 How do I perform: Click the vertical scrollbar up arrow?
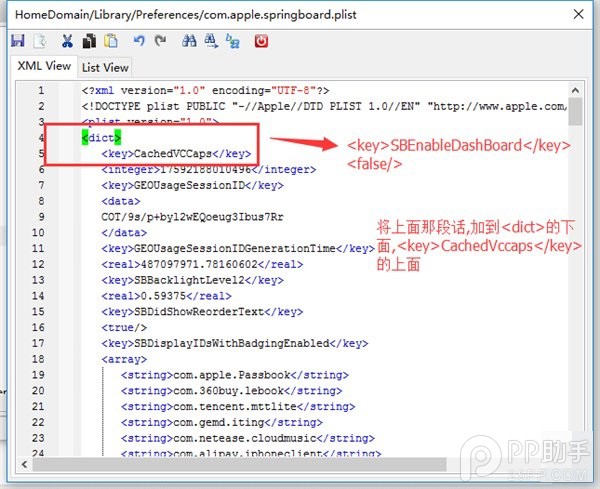tap(575, 89)
